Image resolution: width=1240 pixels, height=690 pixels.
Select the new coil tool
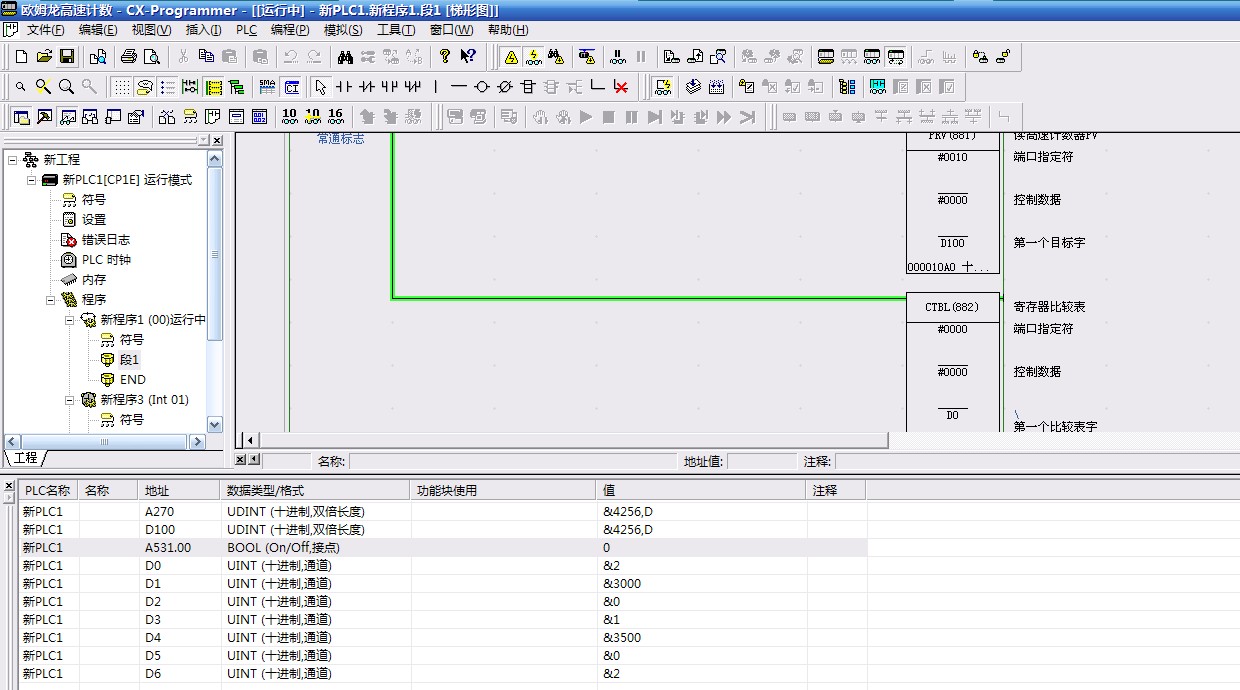(482, 87)
